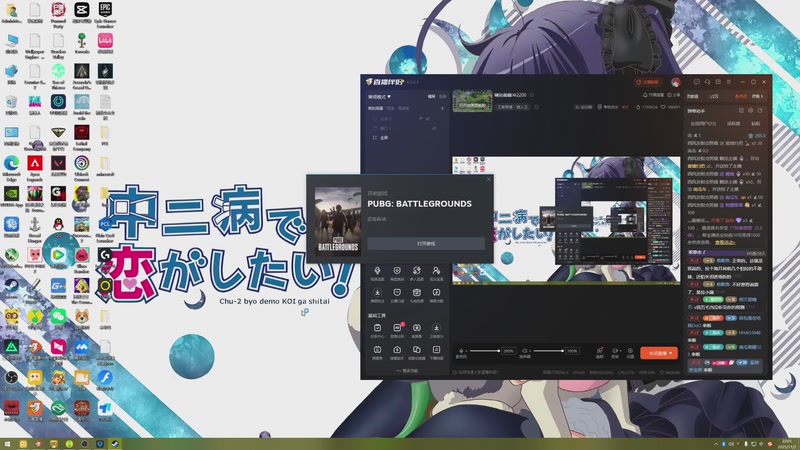Screen dimensions: 800x450
Task: Open the Ubisoft Connect desktop shortcut
Action: pyautogui.click(x=82, y=166)
